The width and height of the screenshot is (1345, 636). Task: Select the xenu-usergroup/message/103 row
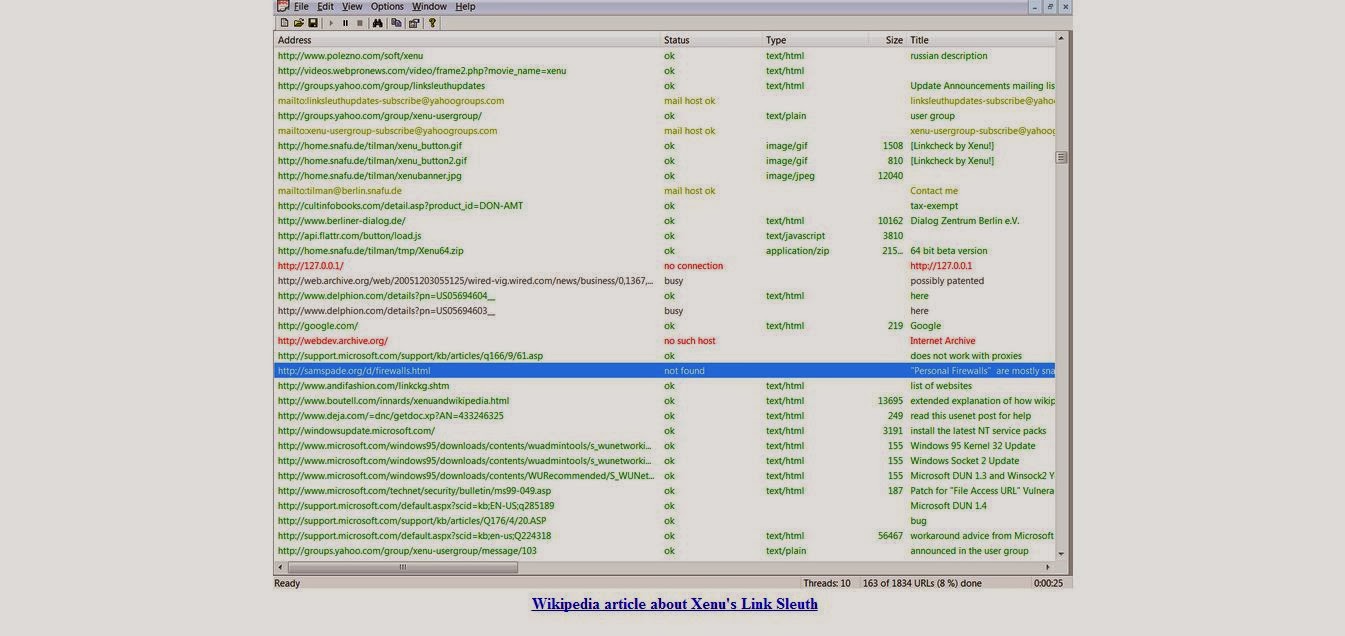tap(665, 551)
